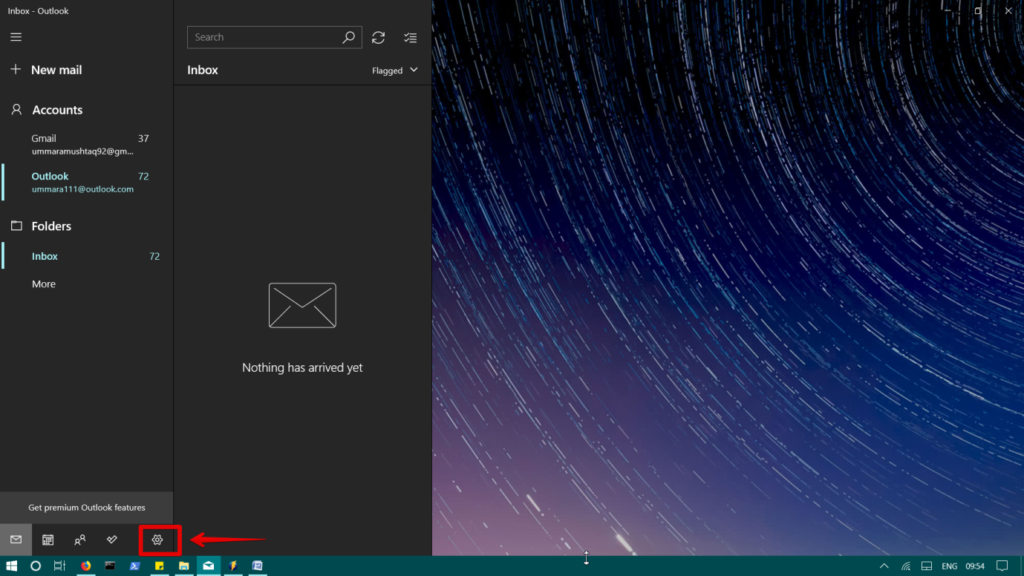Click the Gmail unread count 37
This screenshot has height=576, width=1024.
tap(143, 138)
